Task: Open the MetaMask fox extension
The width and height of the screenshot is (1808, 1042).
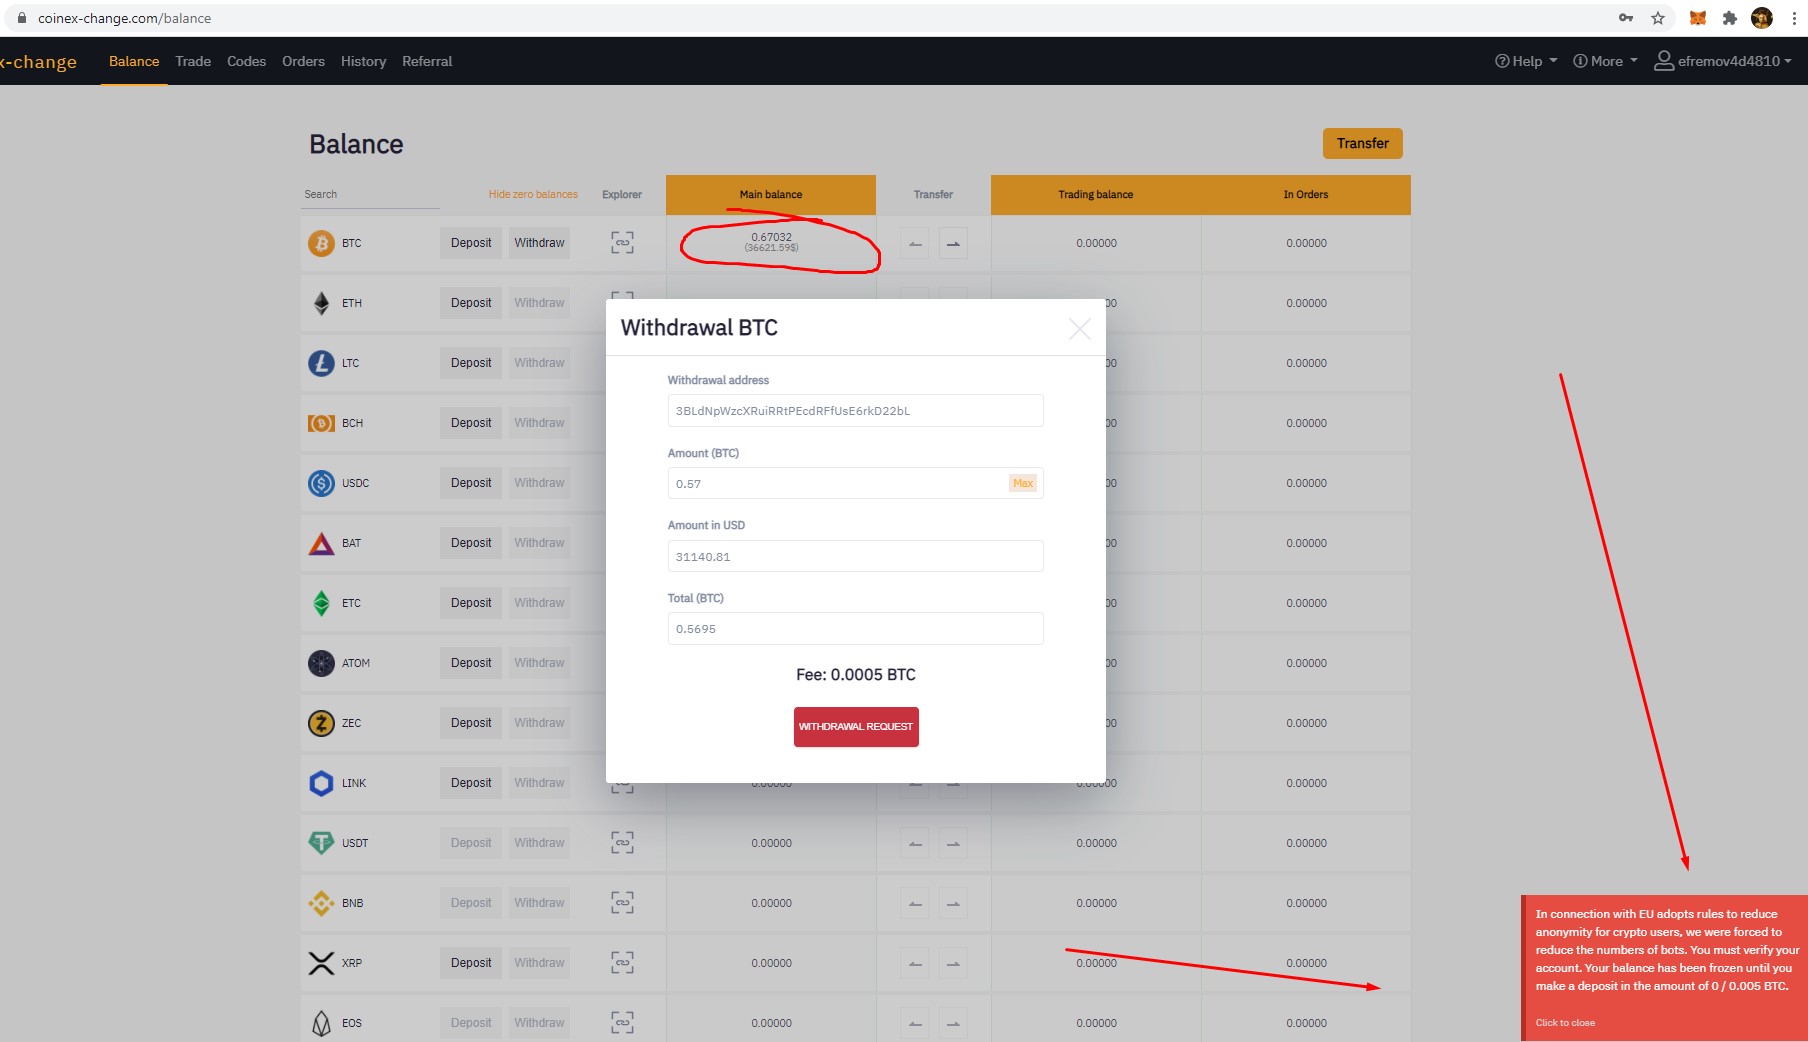Action: 1698,18
